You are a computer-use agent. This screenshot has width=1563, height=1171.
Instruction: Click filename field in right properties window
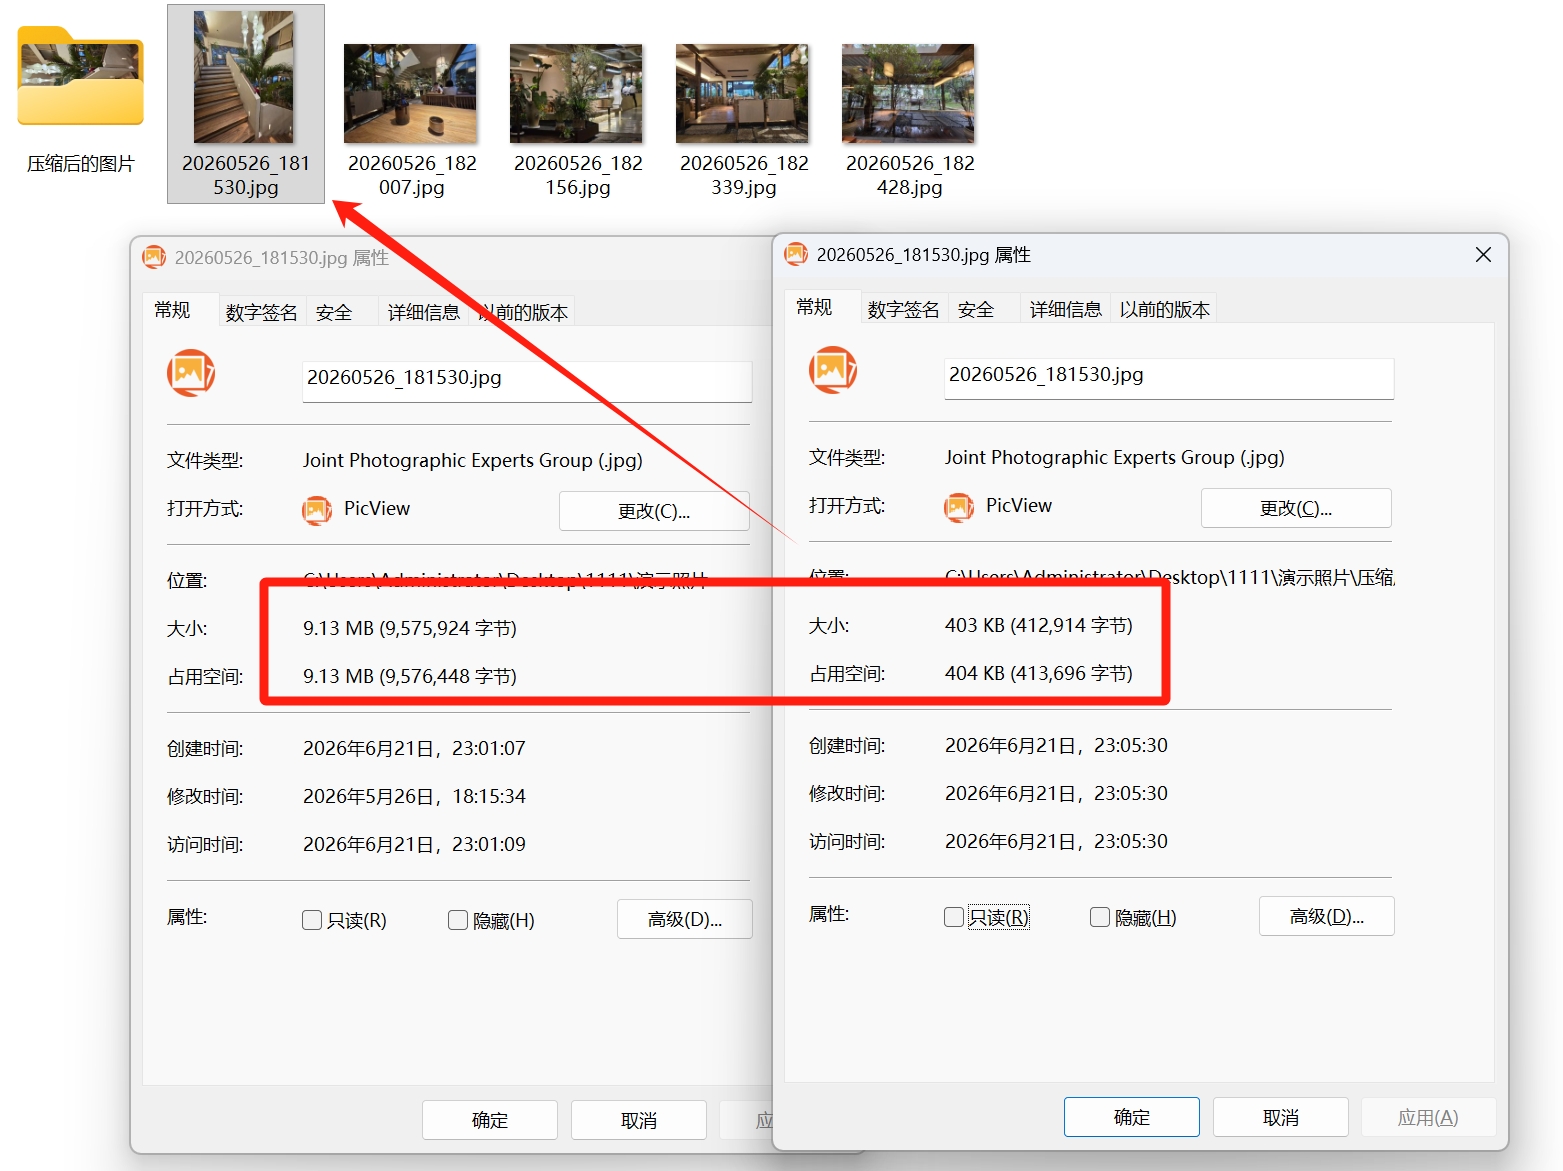point(1169,378)
